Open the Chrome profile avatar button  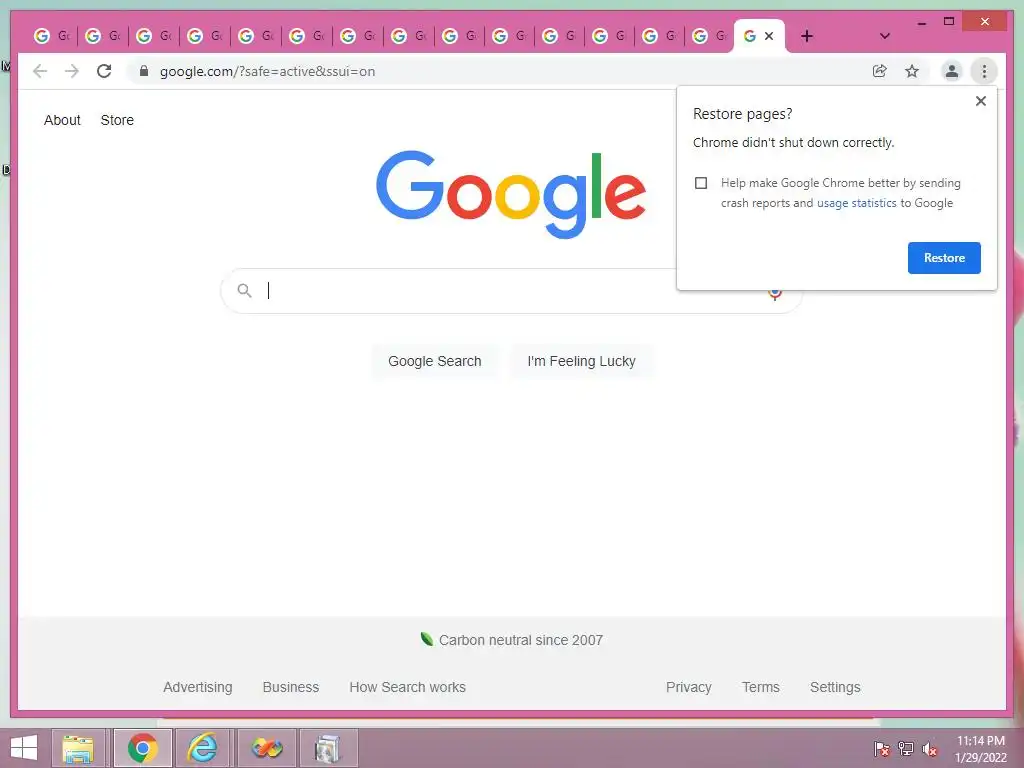(952, 71)
